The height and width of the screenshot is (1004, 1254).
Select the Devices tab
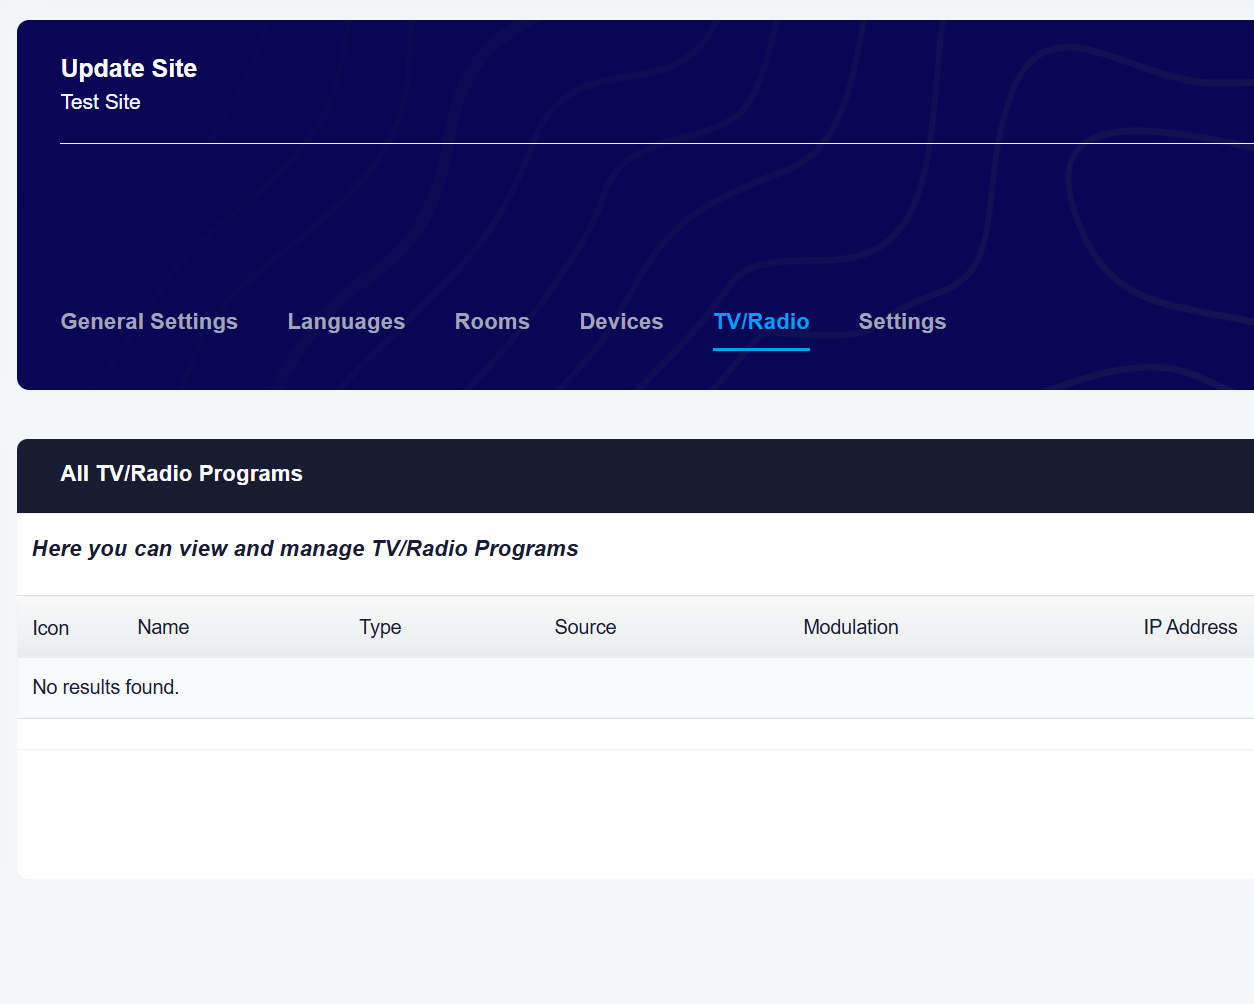click(x=621, y=322)
